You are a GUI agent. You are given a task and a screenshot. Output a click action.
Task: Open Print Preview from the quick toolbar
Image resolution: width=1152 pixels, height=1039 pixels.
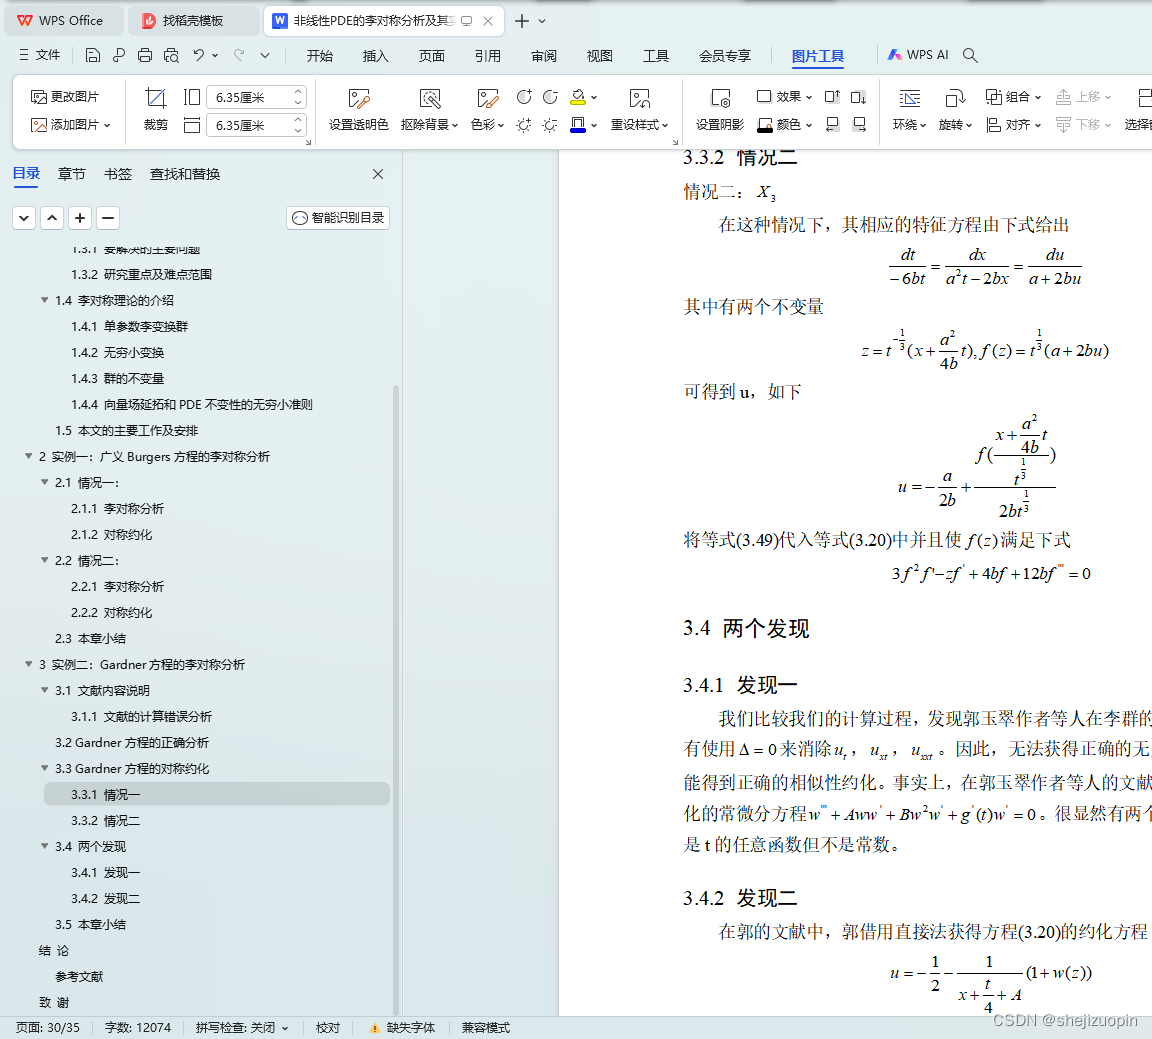(x=171, y=55)
